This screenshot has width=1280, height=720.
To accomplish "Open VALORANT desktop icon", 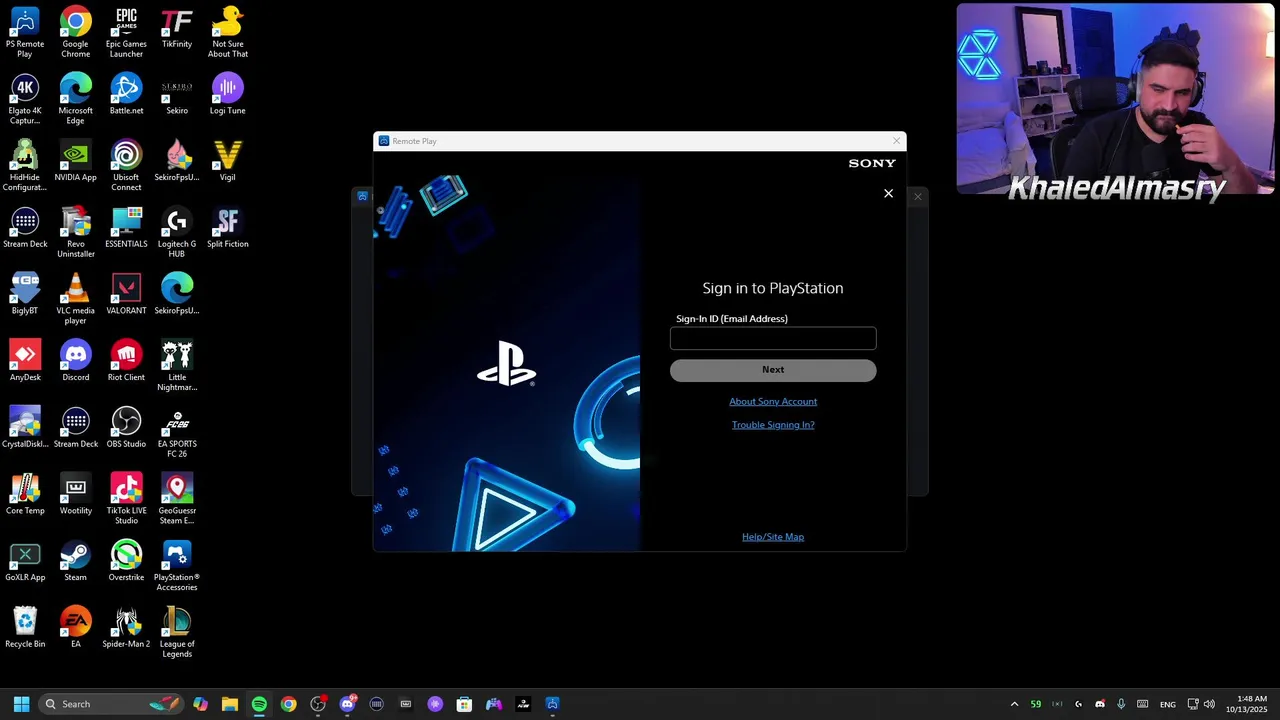I will coord(126,295).
